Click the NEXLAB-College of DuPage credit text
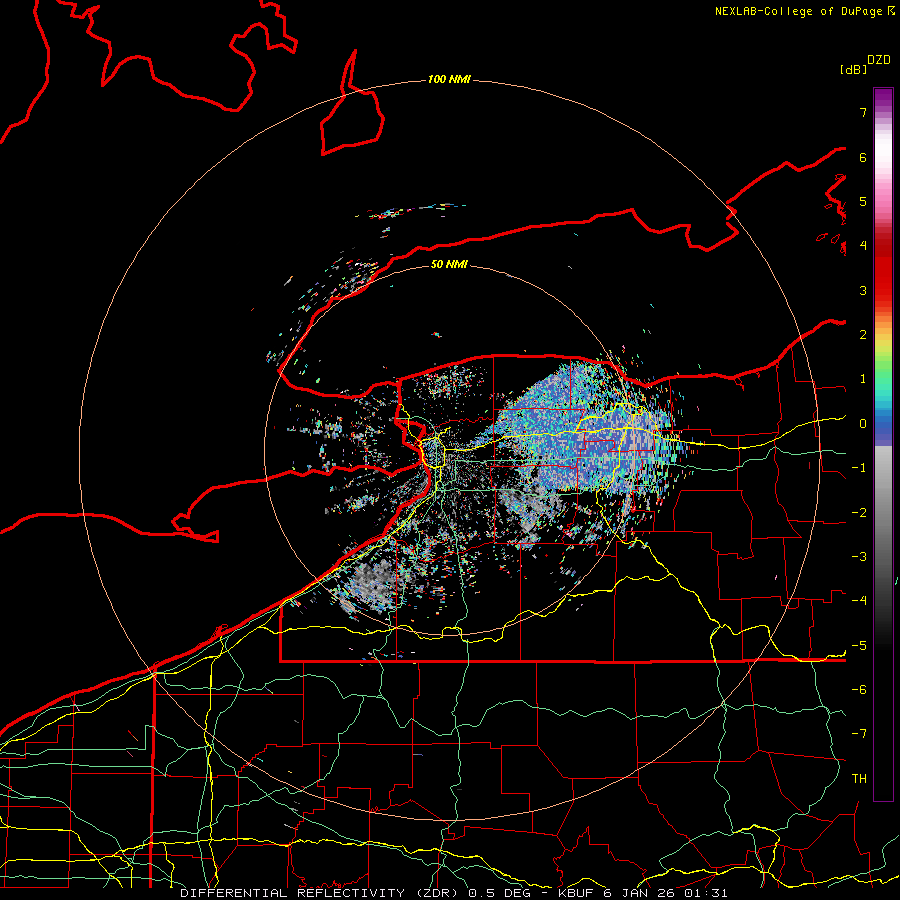 pos(798,11)
